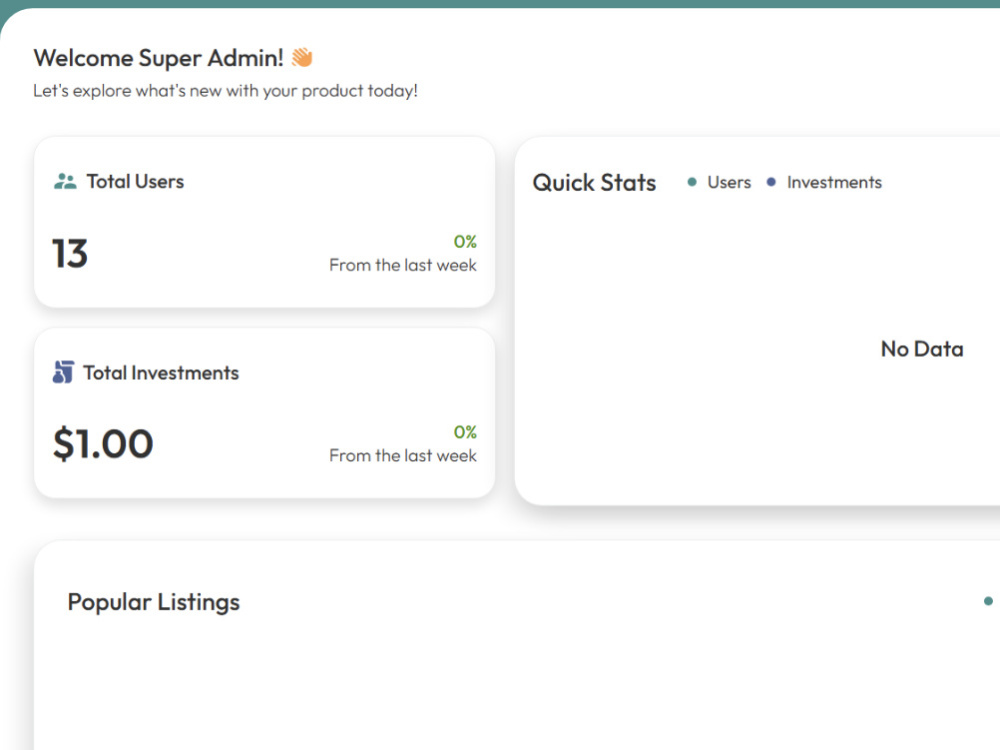
Task: Click the Users legend label
Action: pyautogui.click(x=729, y=182)
